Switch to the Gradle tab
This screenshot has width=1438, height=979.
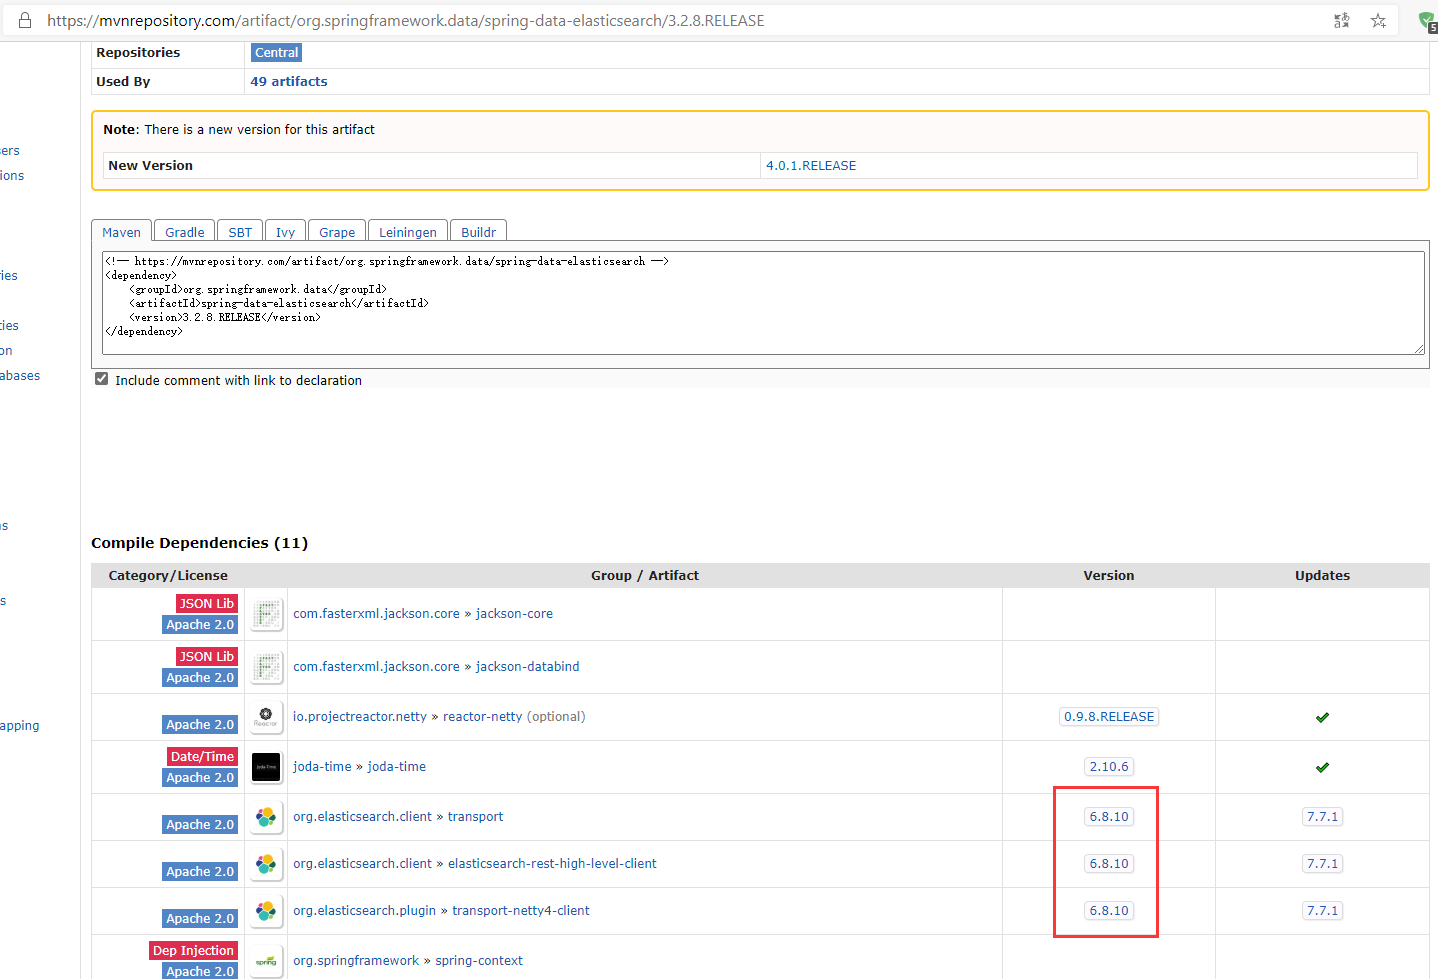point(184,231)
